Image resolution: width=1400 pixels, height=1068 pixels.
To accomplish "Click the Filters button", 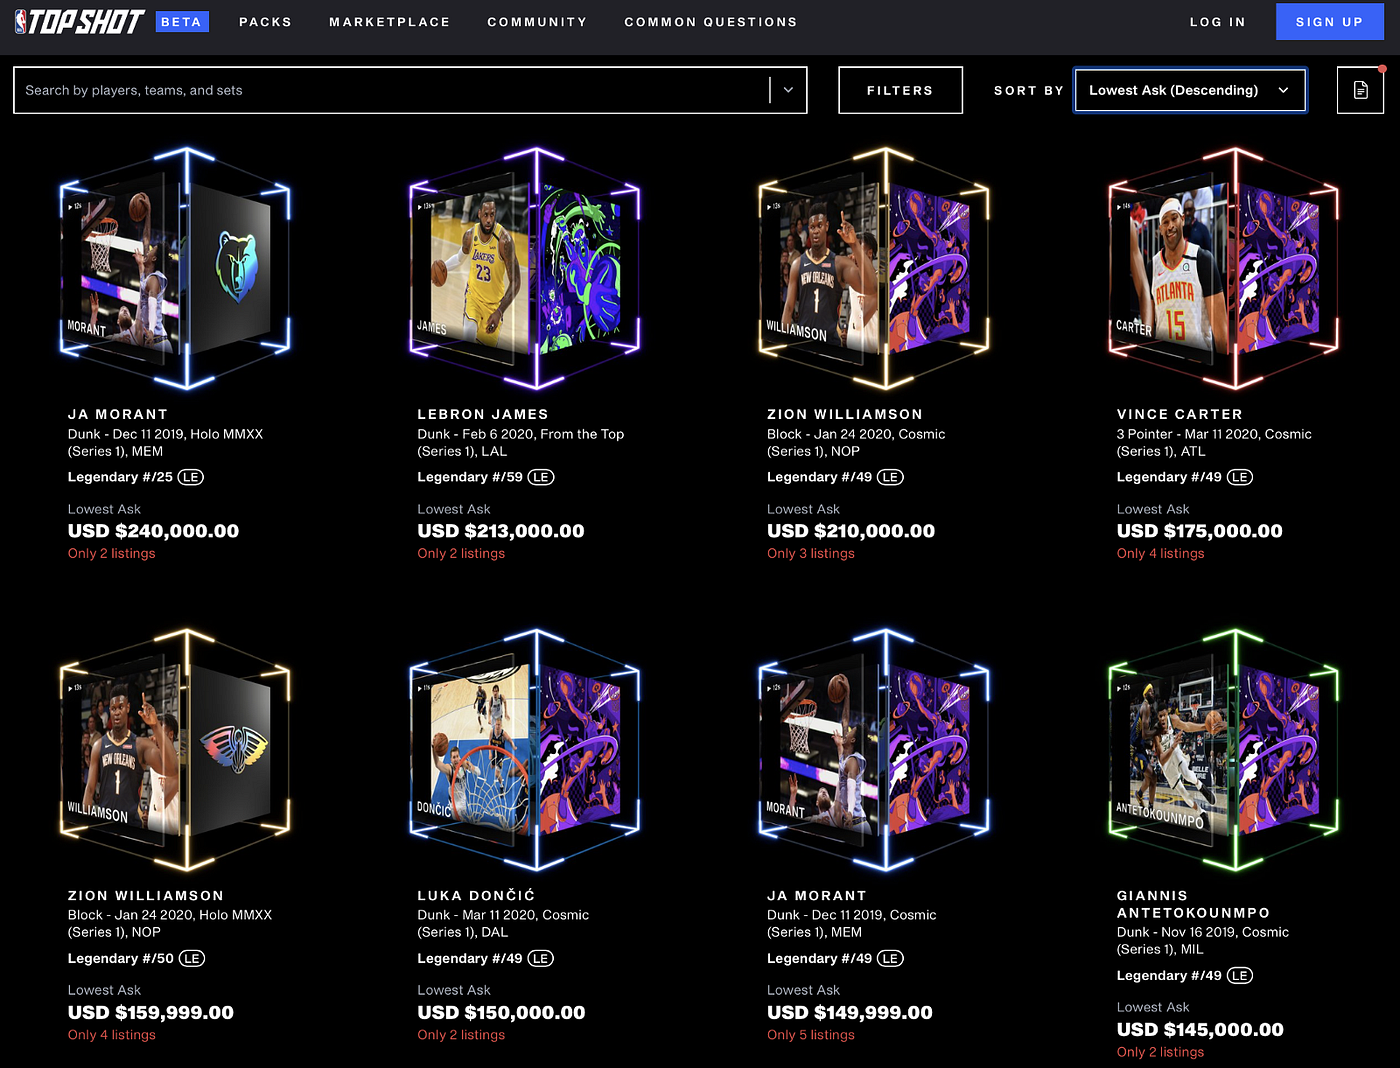I will 900,90.
